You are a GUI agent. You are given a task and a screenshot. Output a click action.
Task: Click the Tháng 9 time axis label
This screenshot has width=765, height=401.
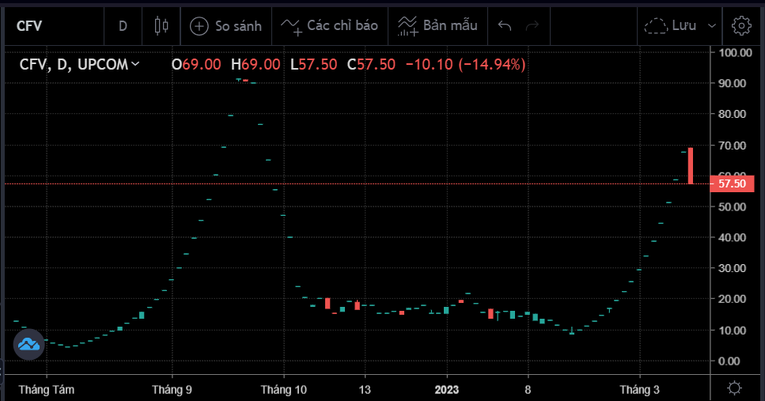(x=173, y=388)
